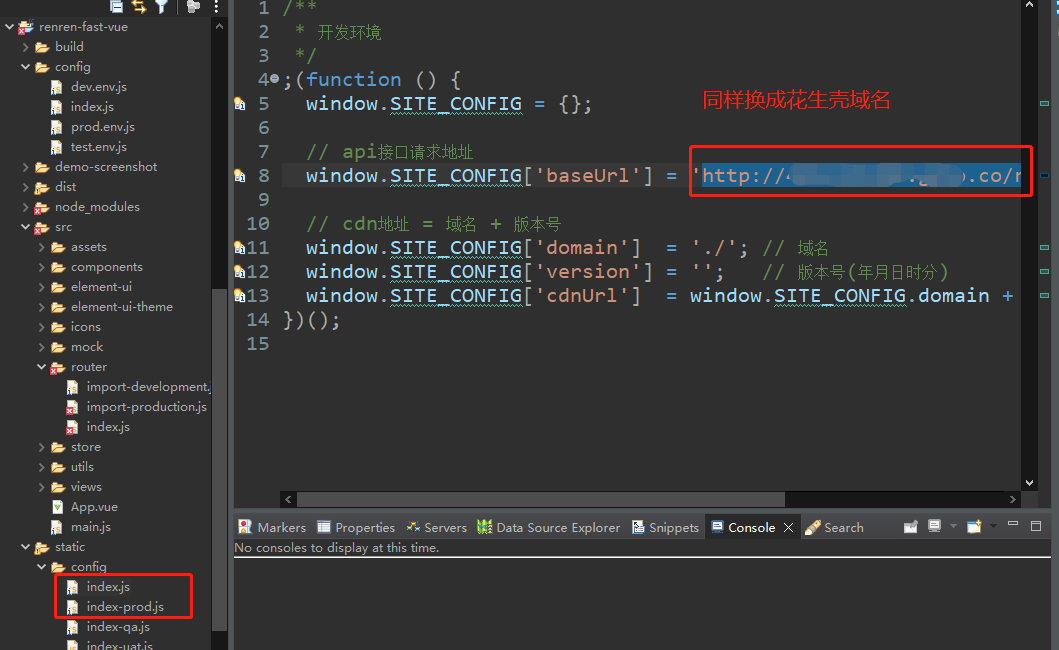The image size is (1059, 650).
Task: Click the Open Console icon
Action: 974,526
